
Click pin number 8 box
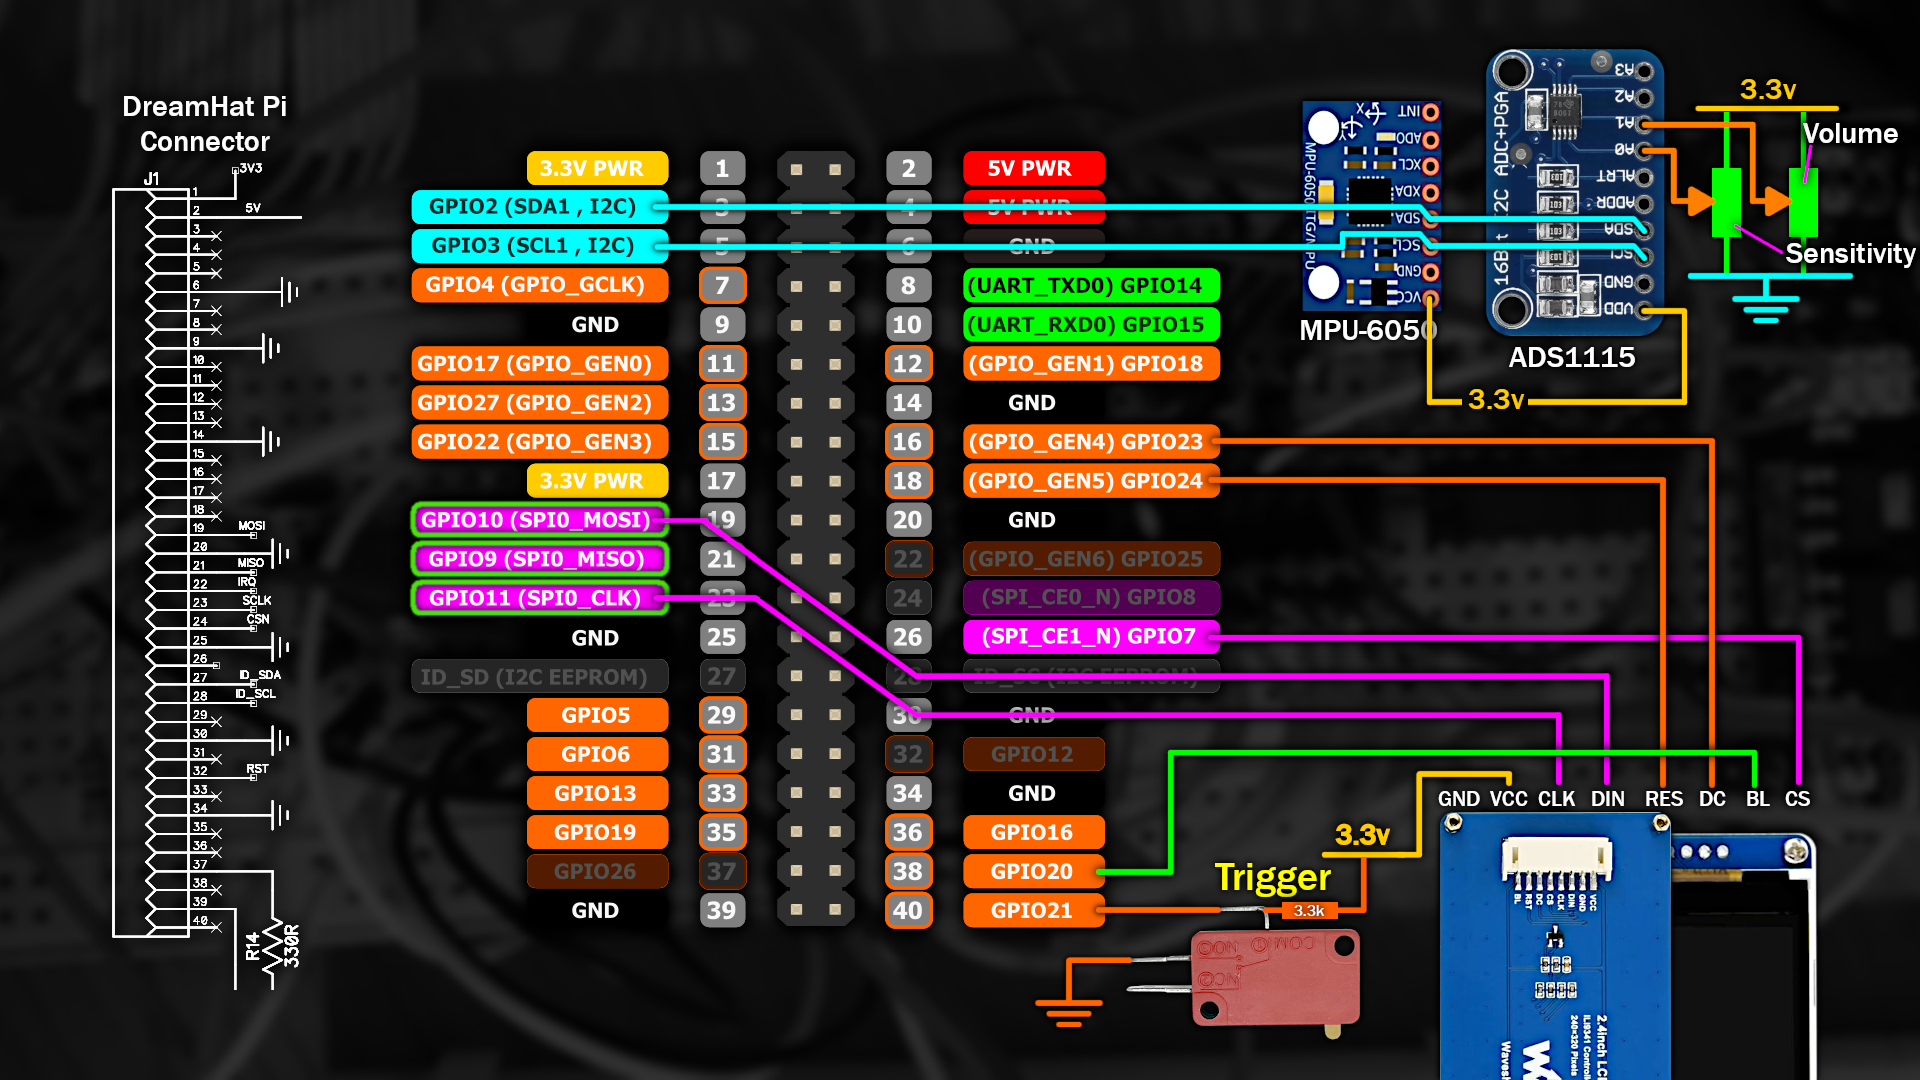coord(908,285)
